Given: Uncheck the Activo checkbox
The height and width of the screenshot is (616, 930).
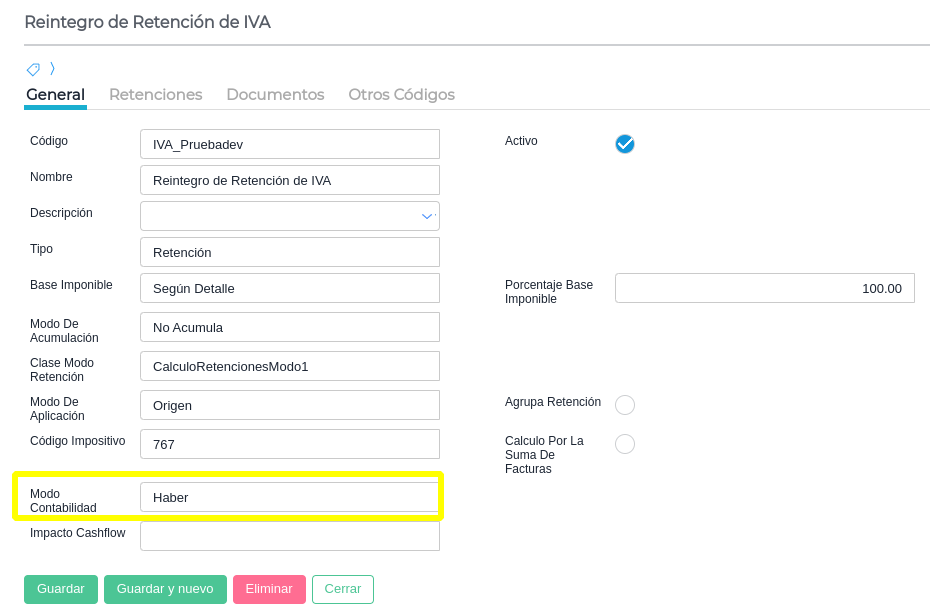Looking at the screenshot, I should pos(625,144).
